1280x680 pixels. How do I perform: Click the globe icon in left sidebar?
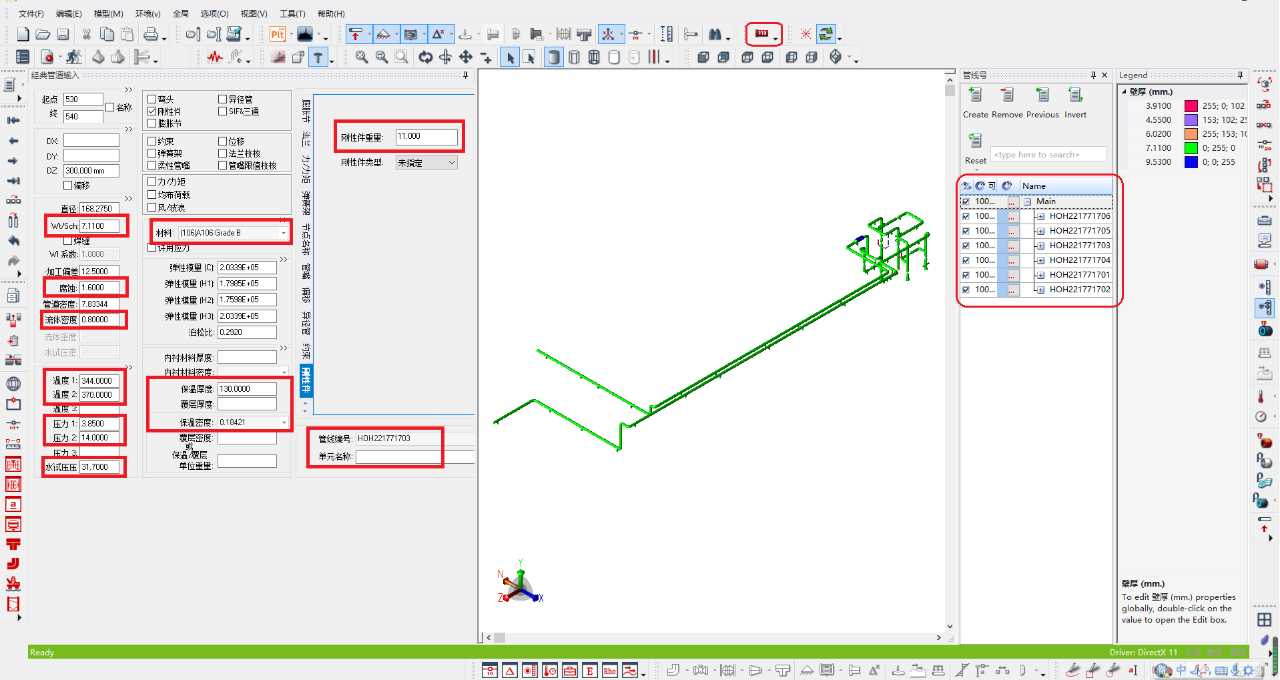coord(13,384)
